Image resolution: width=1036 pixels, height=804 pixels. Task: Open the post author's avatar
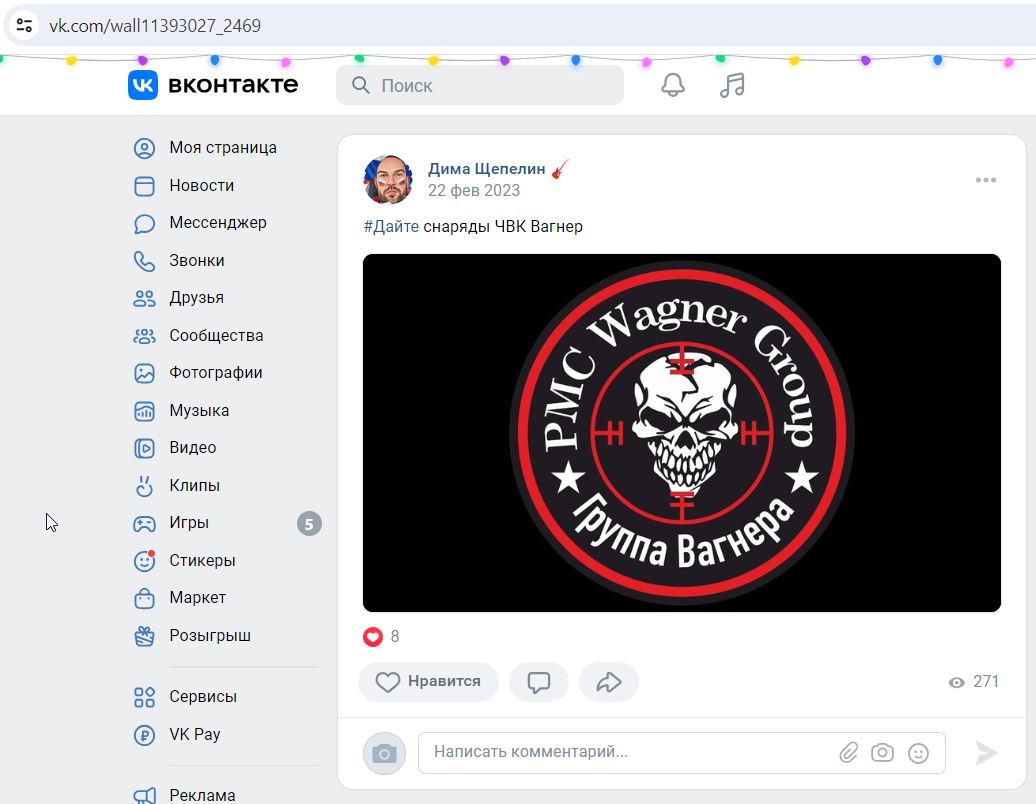(x=388, y=180)
